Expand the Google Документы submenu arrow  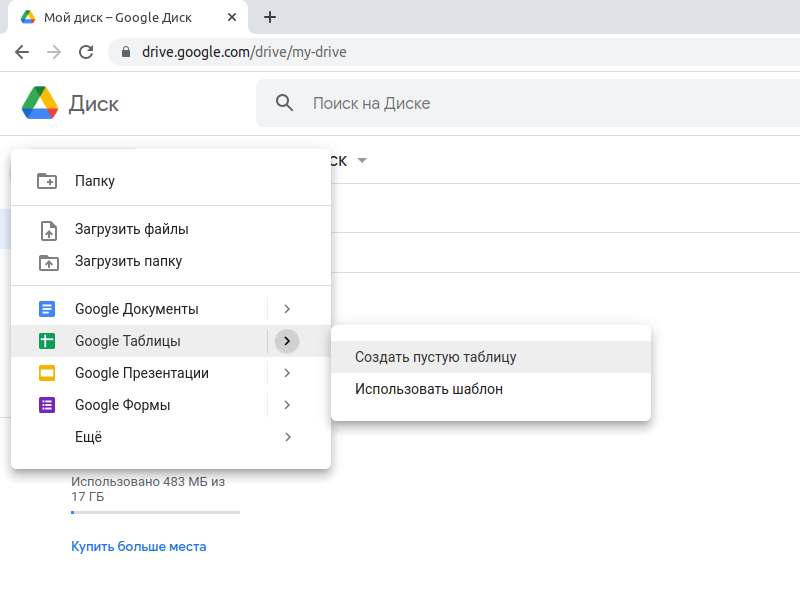click(x=287, y=309)
